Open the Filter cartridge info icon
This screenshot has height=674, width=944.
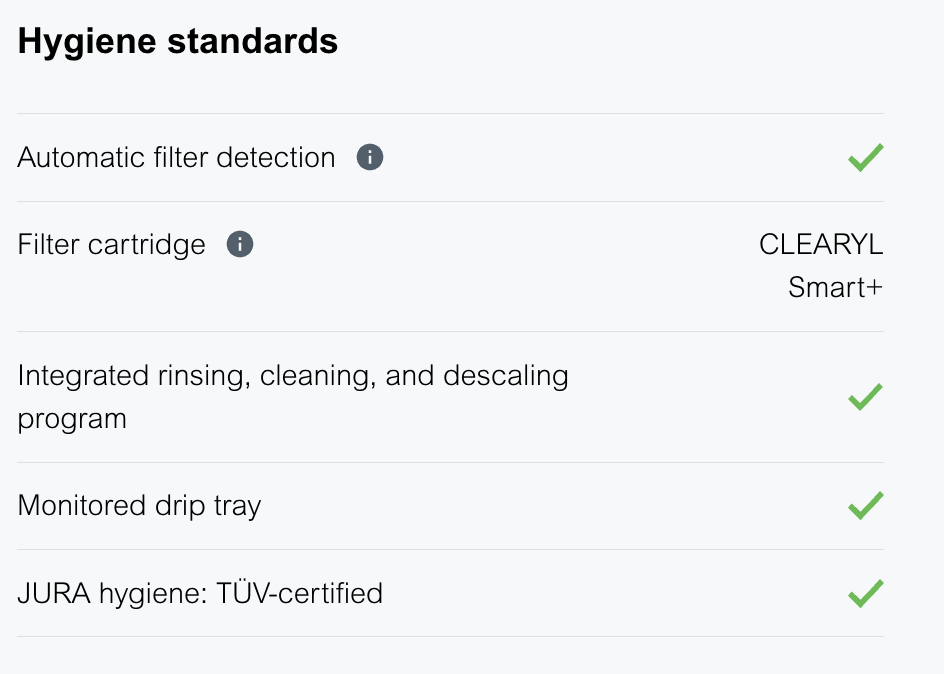[x=240, y=245]
